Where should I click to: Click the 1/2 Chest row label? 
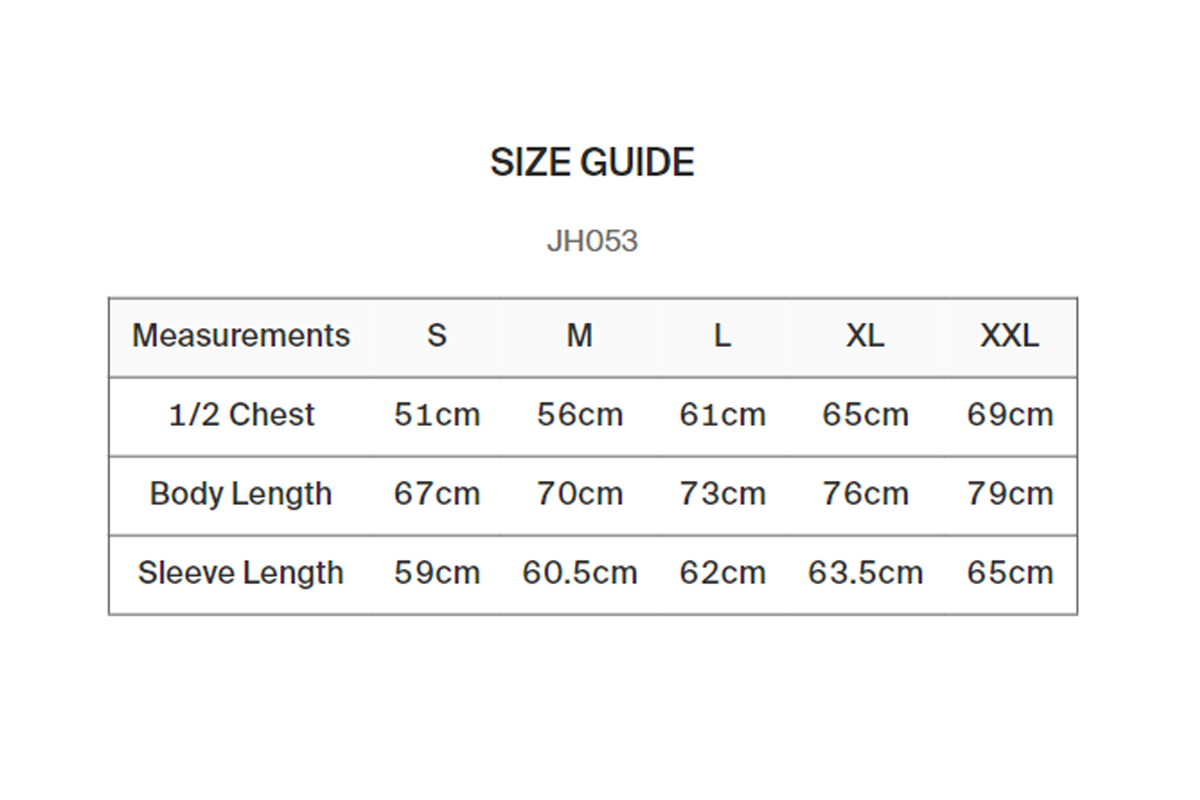[241, 414]
